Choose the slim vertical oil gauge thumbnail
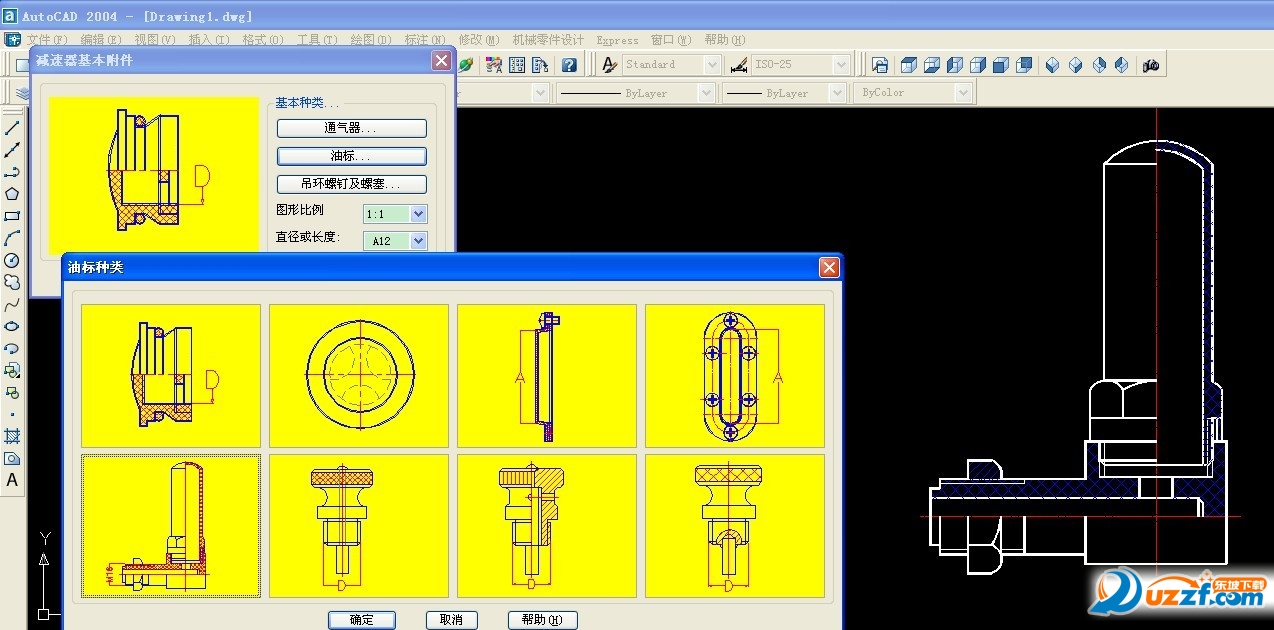Screen dimensions: 1274x630 click(x=547, y=376)
